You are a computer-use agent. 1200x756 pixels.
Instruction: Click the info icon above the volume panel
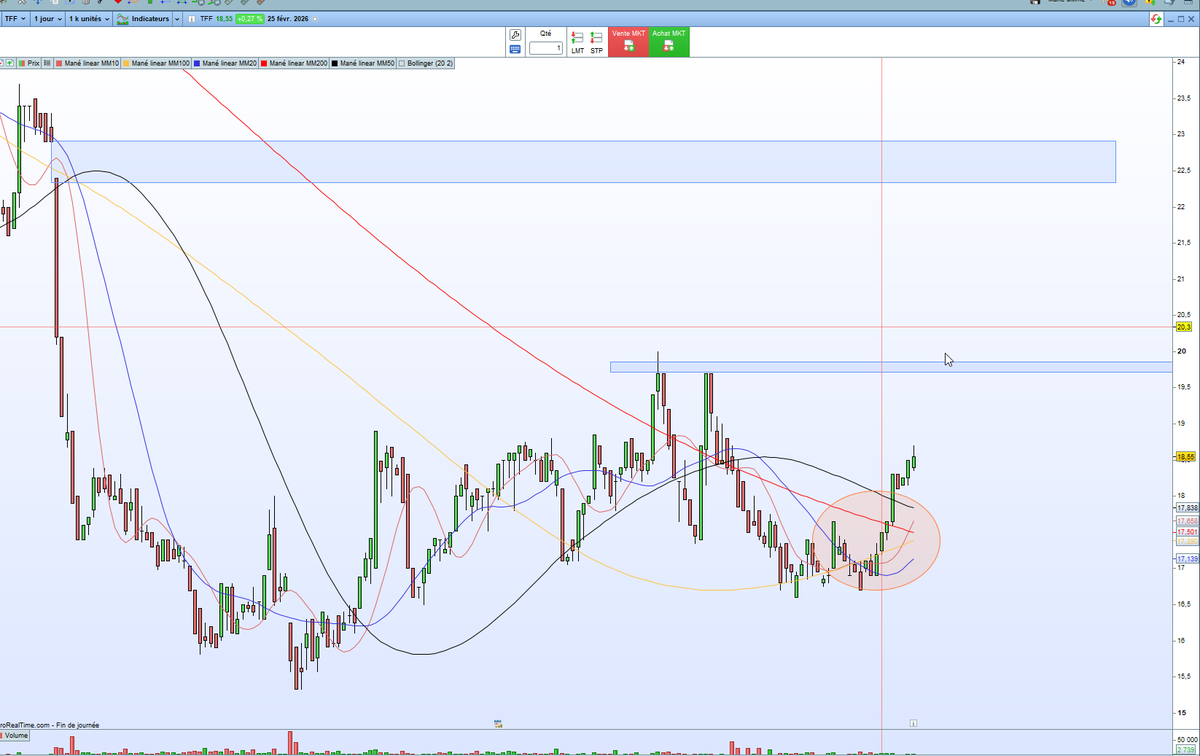pos(912,722)
